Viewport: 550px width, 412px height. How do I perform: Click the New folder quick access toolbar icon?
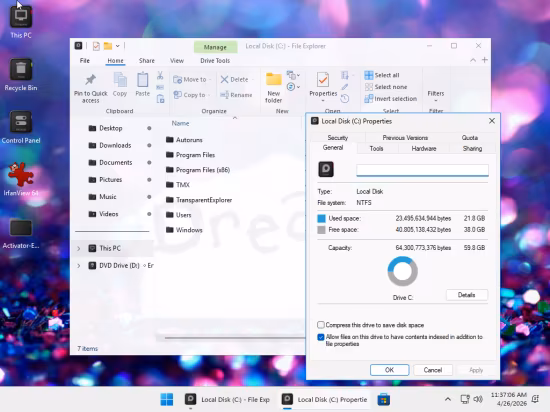pos(108,46)
